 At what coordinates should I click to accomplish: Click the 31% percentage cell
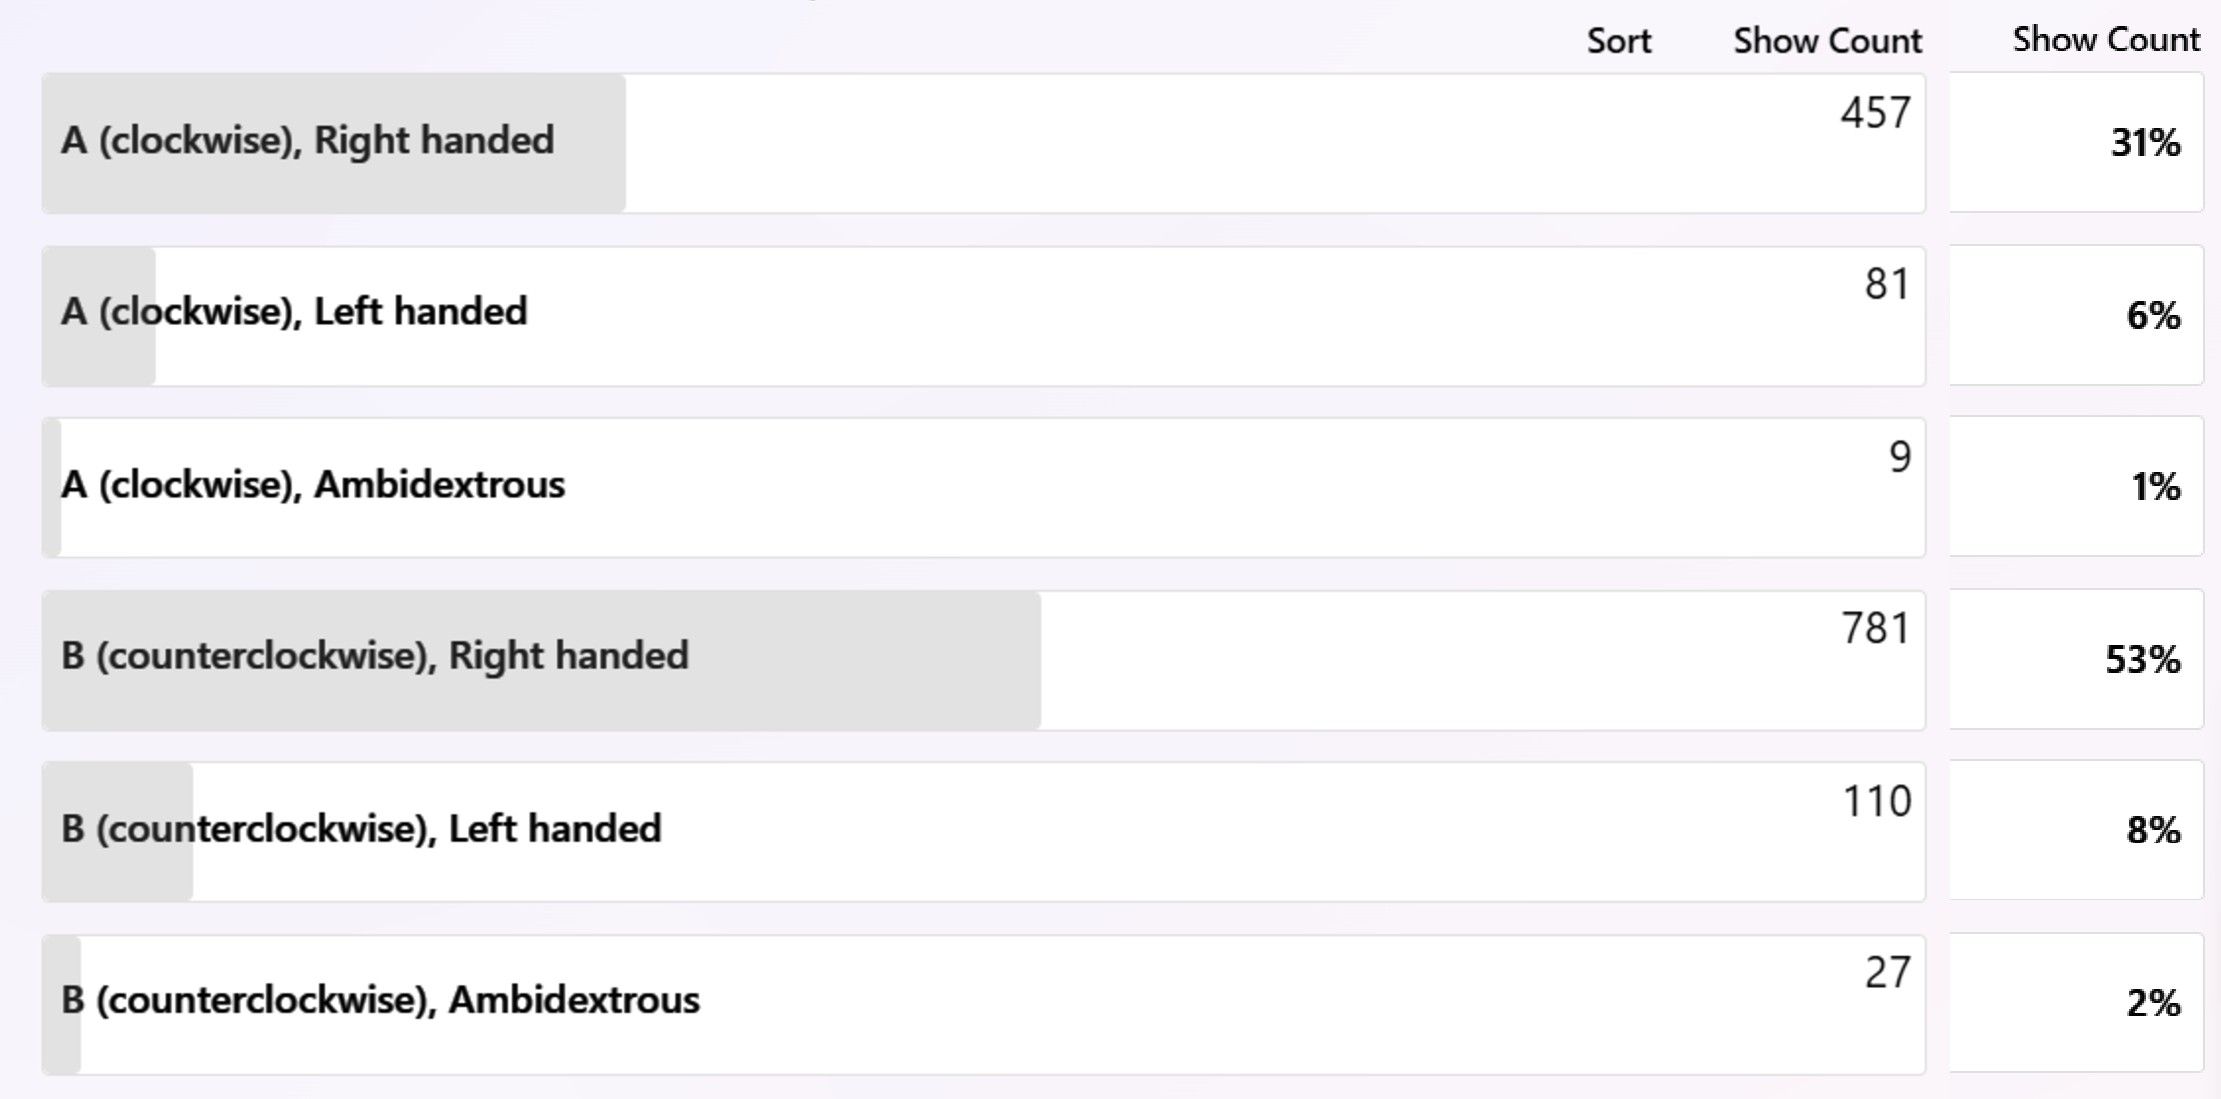tap(2077, 142)
